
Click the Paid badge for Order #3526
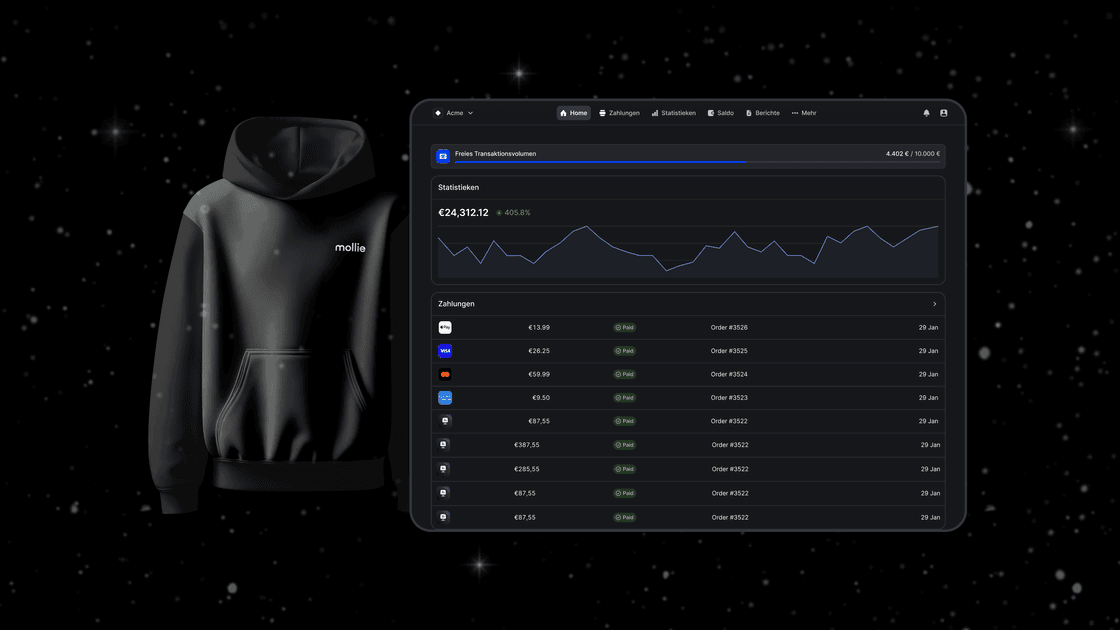624,327
